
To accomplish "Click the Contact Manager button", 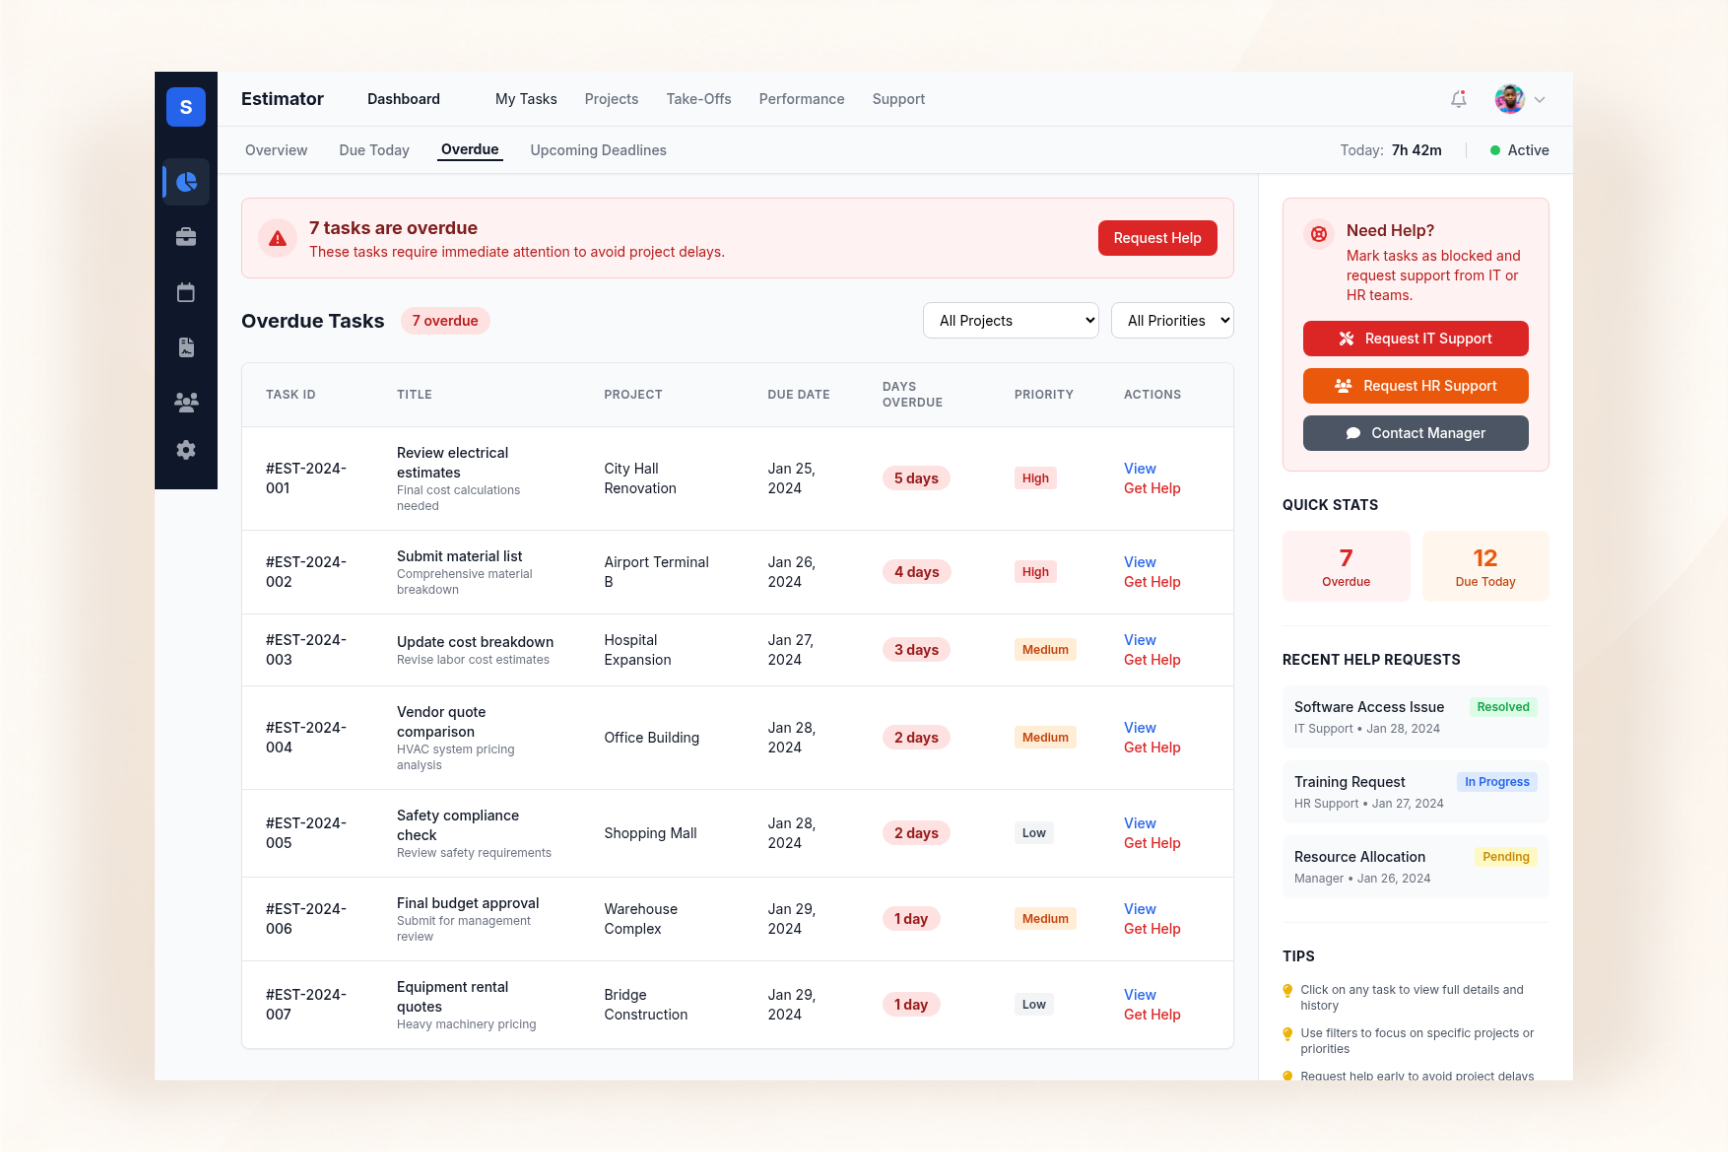I will (1415, 433).
